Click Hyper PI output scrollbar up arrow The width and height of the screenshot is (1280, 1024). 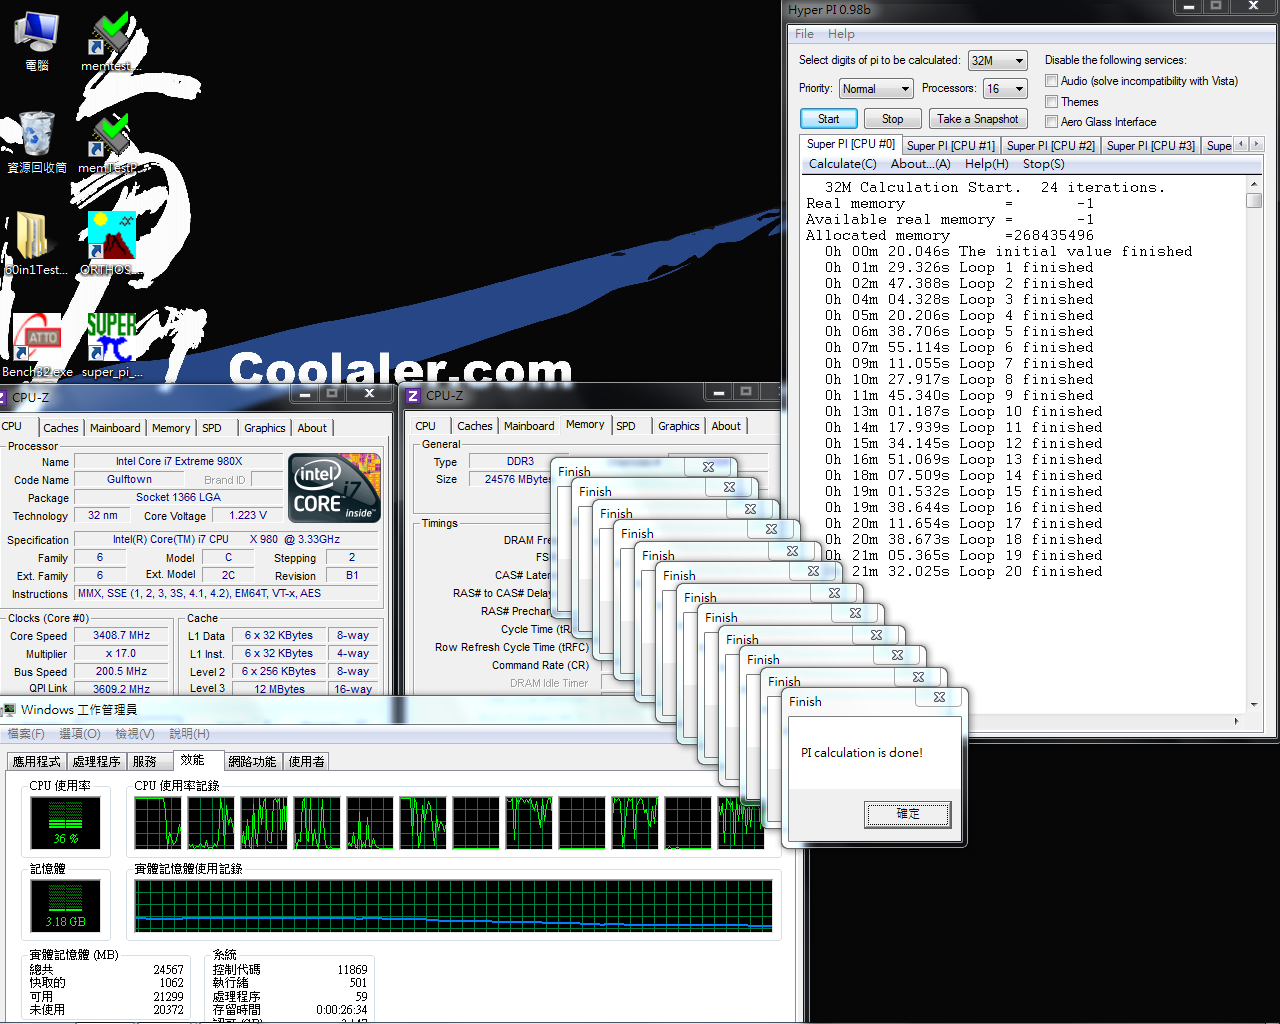click(1254, 185)
